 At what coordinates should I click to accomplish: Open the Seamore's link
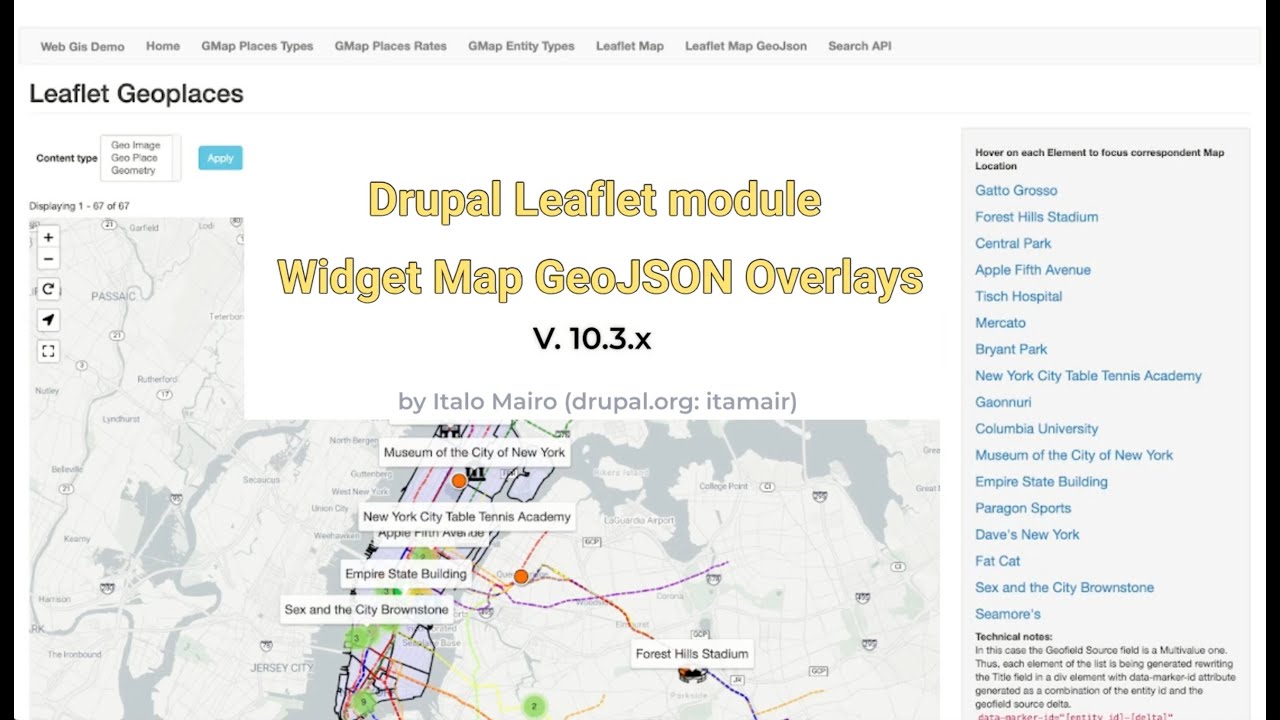tap(1008, 614)
